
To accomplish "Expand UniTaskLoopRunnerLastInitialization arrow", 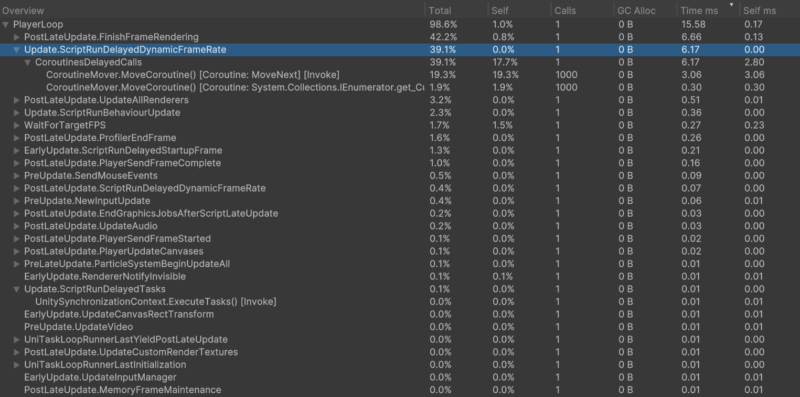I will pyautogui.click(x=16, y=365).
